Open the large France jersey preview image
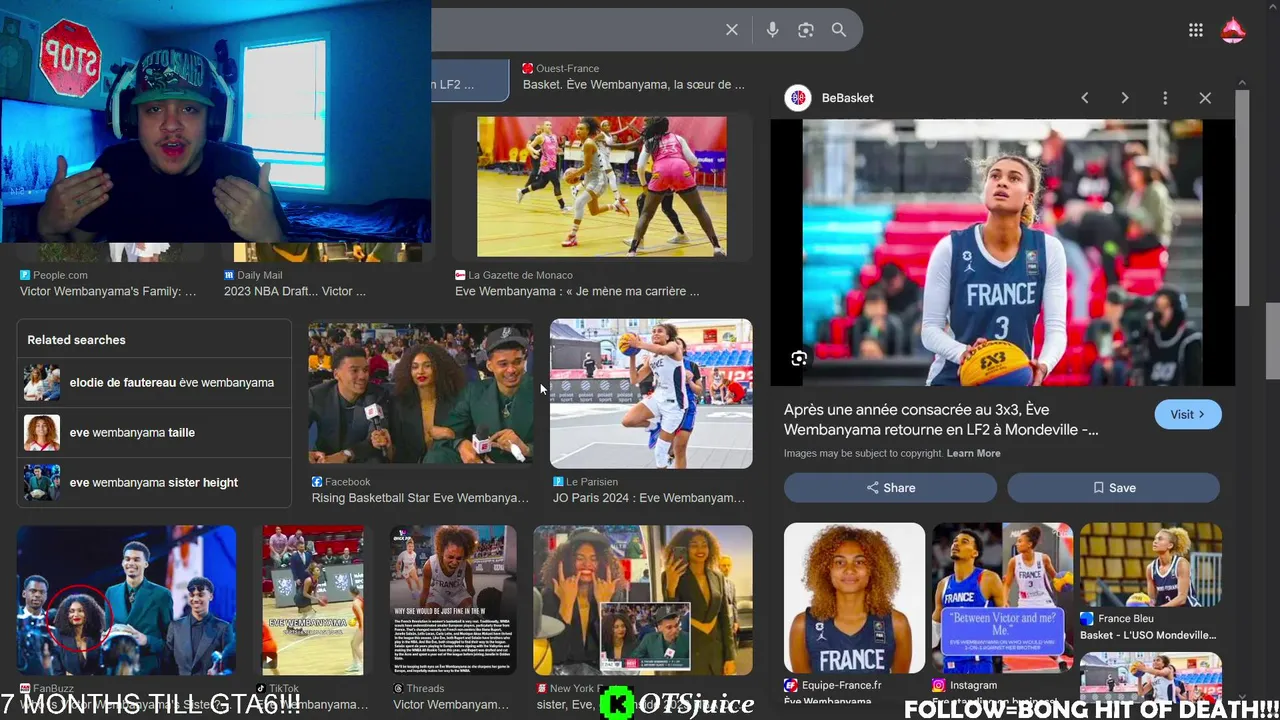The height and width of the screenshot is (720, 1280). pyautogui.click(x=1002, y=252)
